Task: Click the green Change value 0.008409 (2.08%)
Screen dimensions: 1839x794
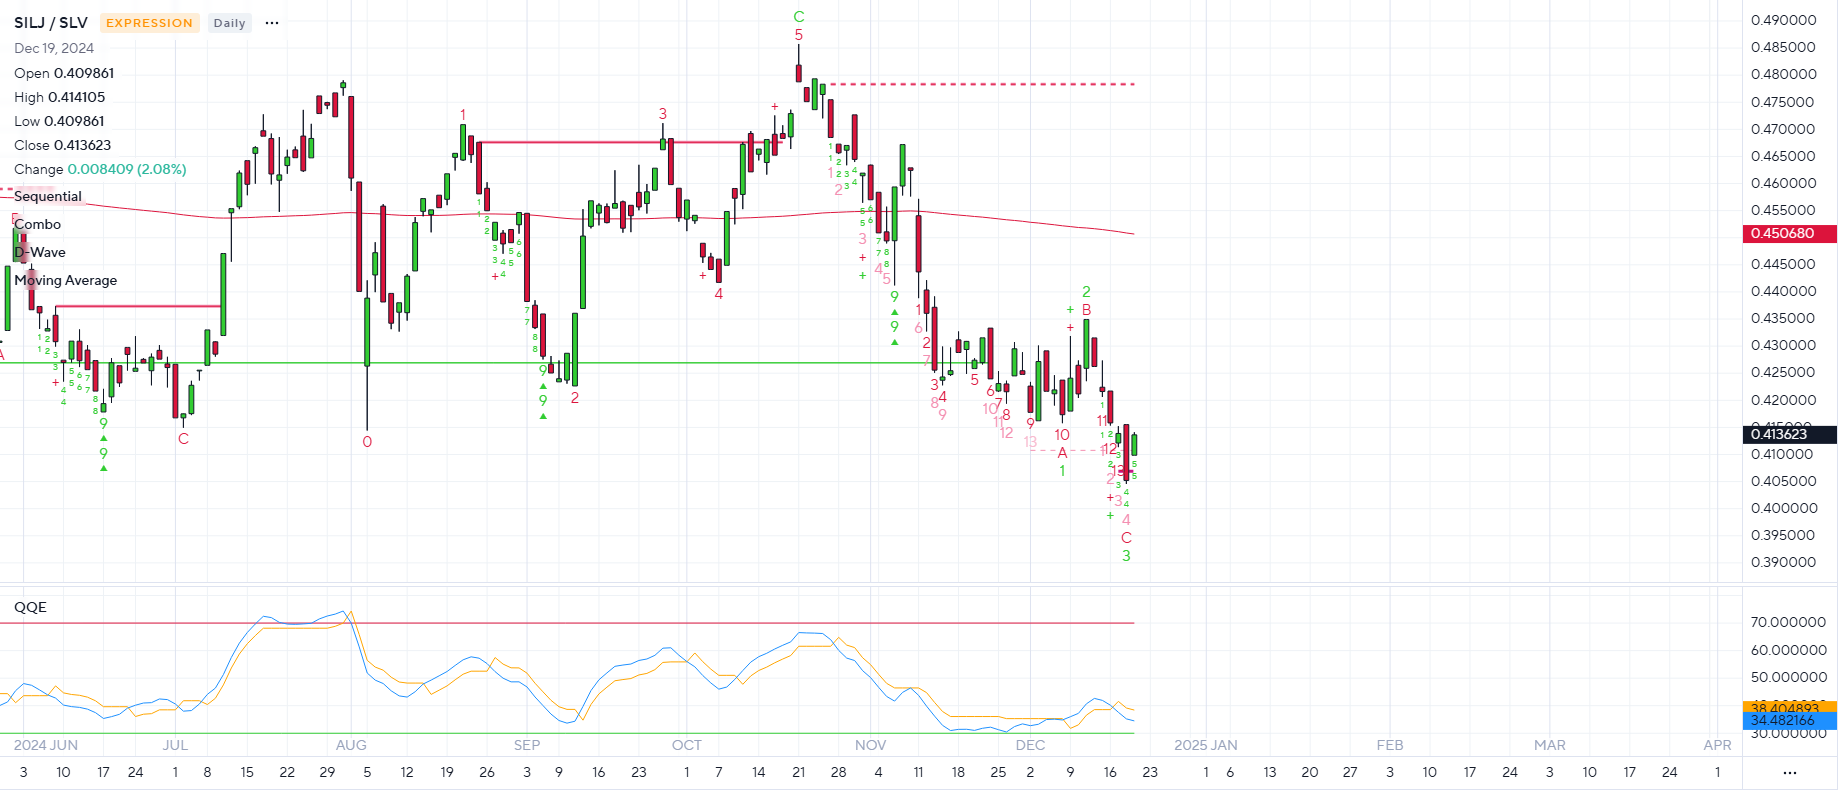Action: pos(127,170)
